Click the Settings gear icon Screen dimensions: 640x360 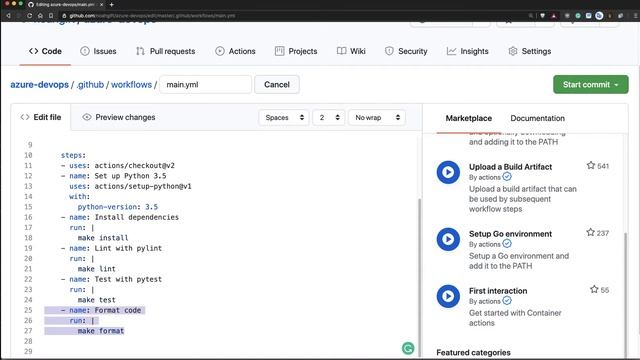coord(513,51)
